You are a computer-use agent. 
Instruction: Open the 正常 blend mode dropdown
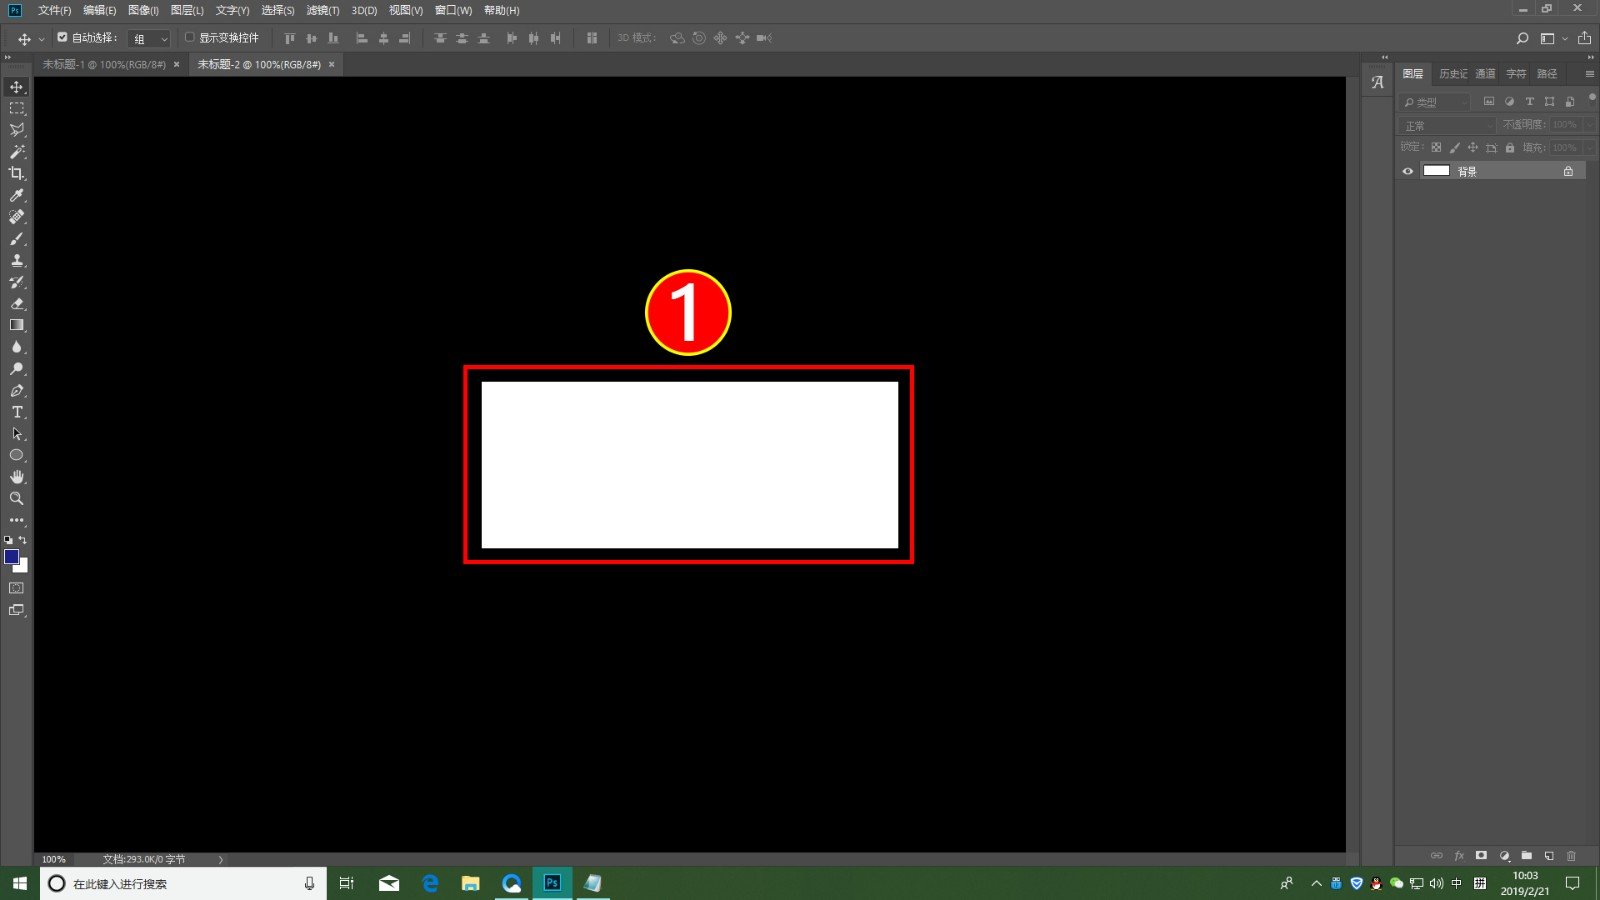coord(1447,125)
